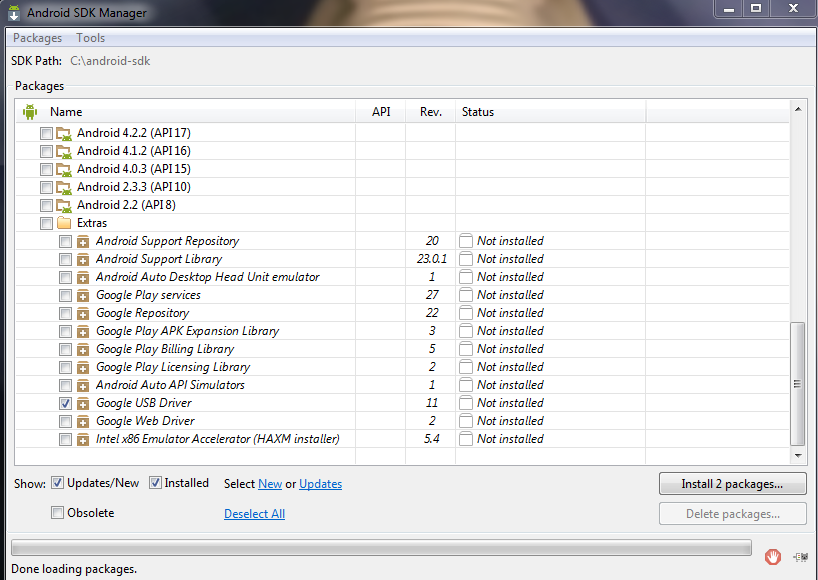Check the Extras group checkbox
818x580 pixels.
pos(46,223)
